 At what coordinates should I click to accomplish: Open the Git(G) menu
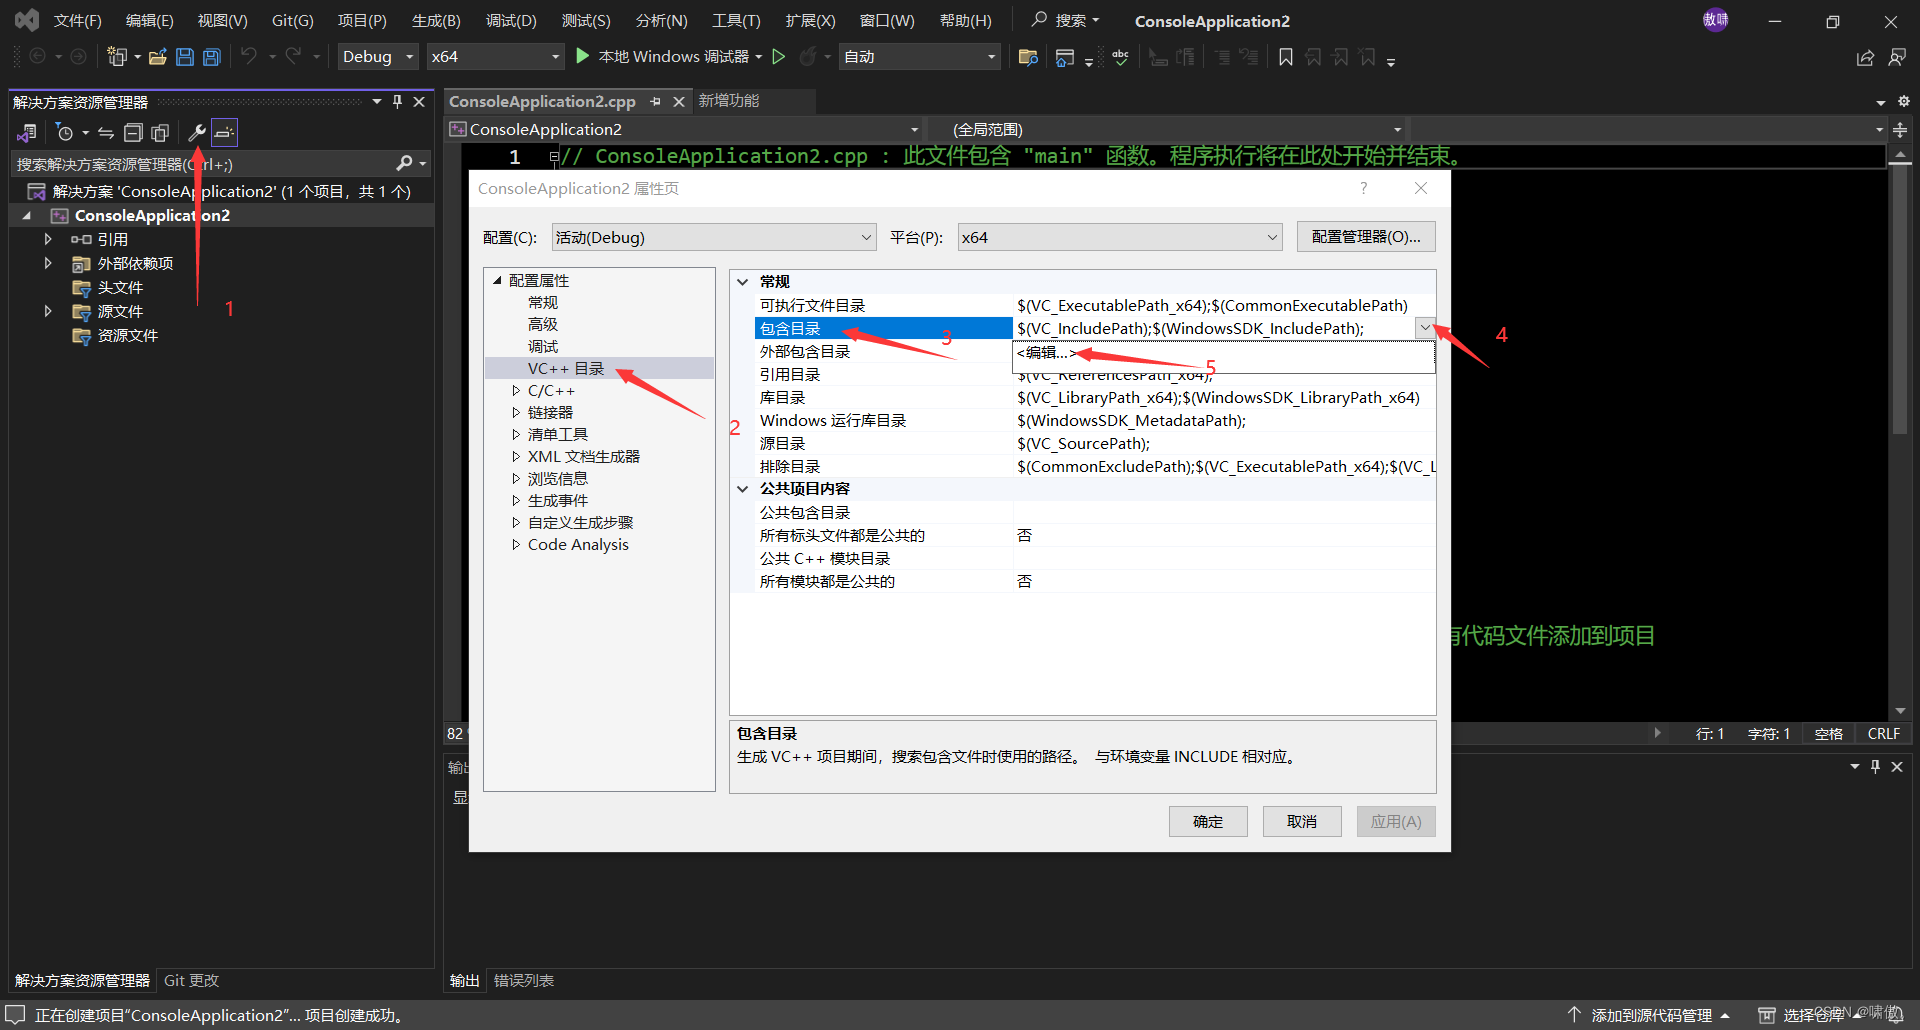[x=291, y=20]
